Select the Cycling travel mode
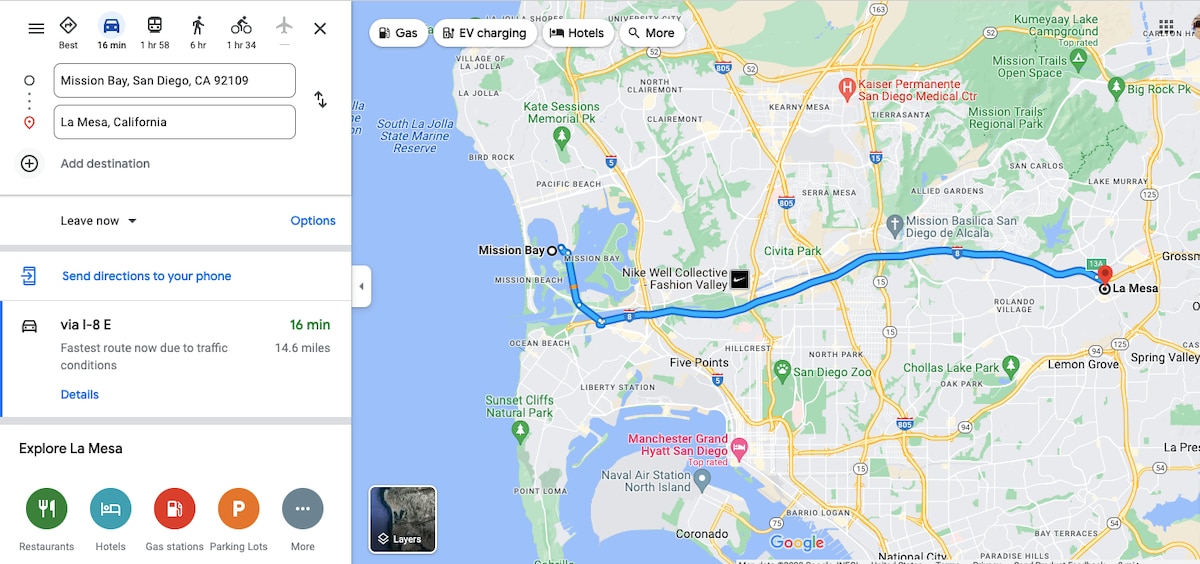The image size is (1200, 564). [x=241, y=32]
